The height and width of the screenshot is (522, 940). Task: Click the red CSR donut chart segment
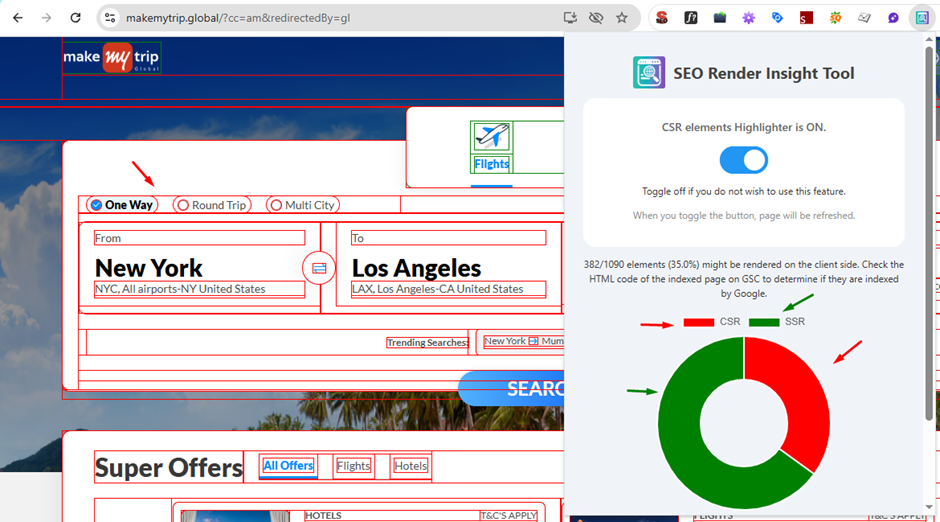800,396
